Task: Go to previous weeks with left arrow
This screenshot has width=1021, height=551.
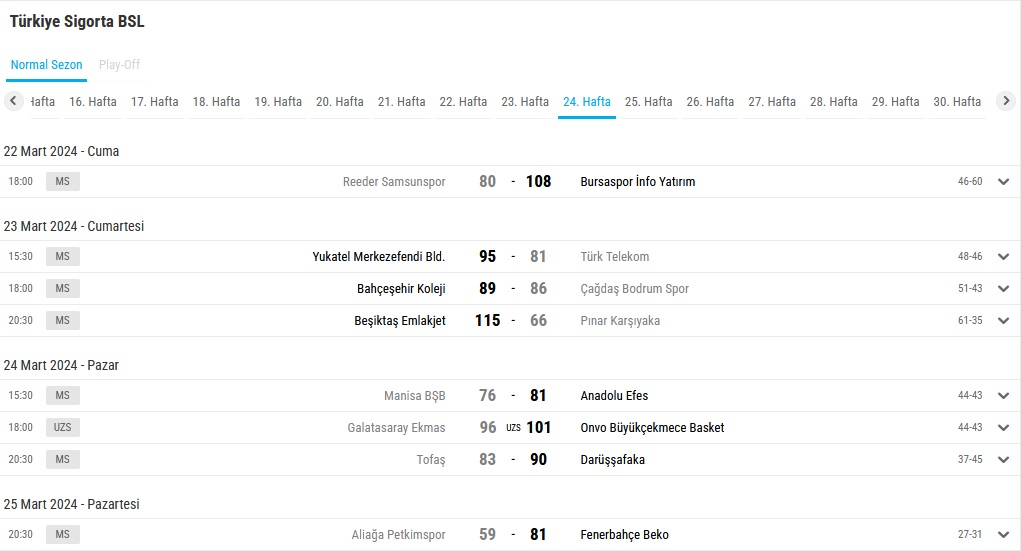Action: tap(13, 101)
